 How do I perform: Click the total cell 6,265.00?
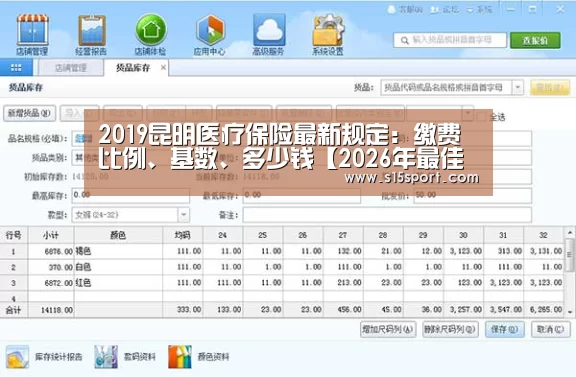coord(544,310)
